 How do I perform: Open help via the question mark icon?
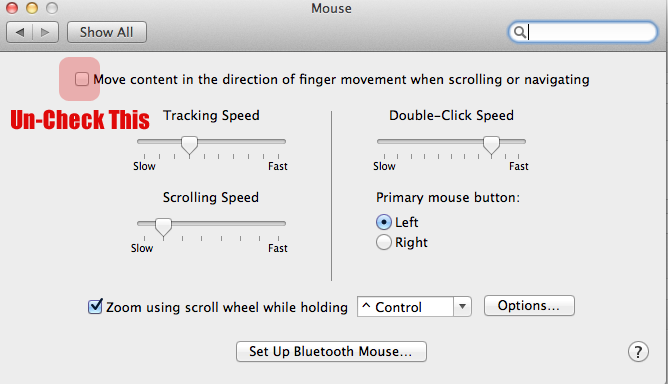point(638,352)
